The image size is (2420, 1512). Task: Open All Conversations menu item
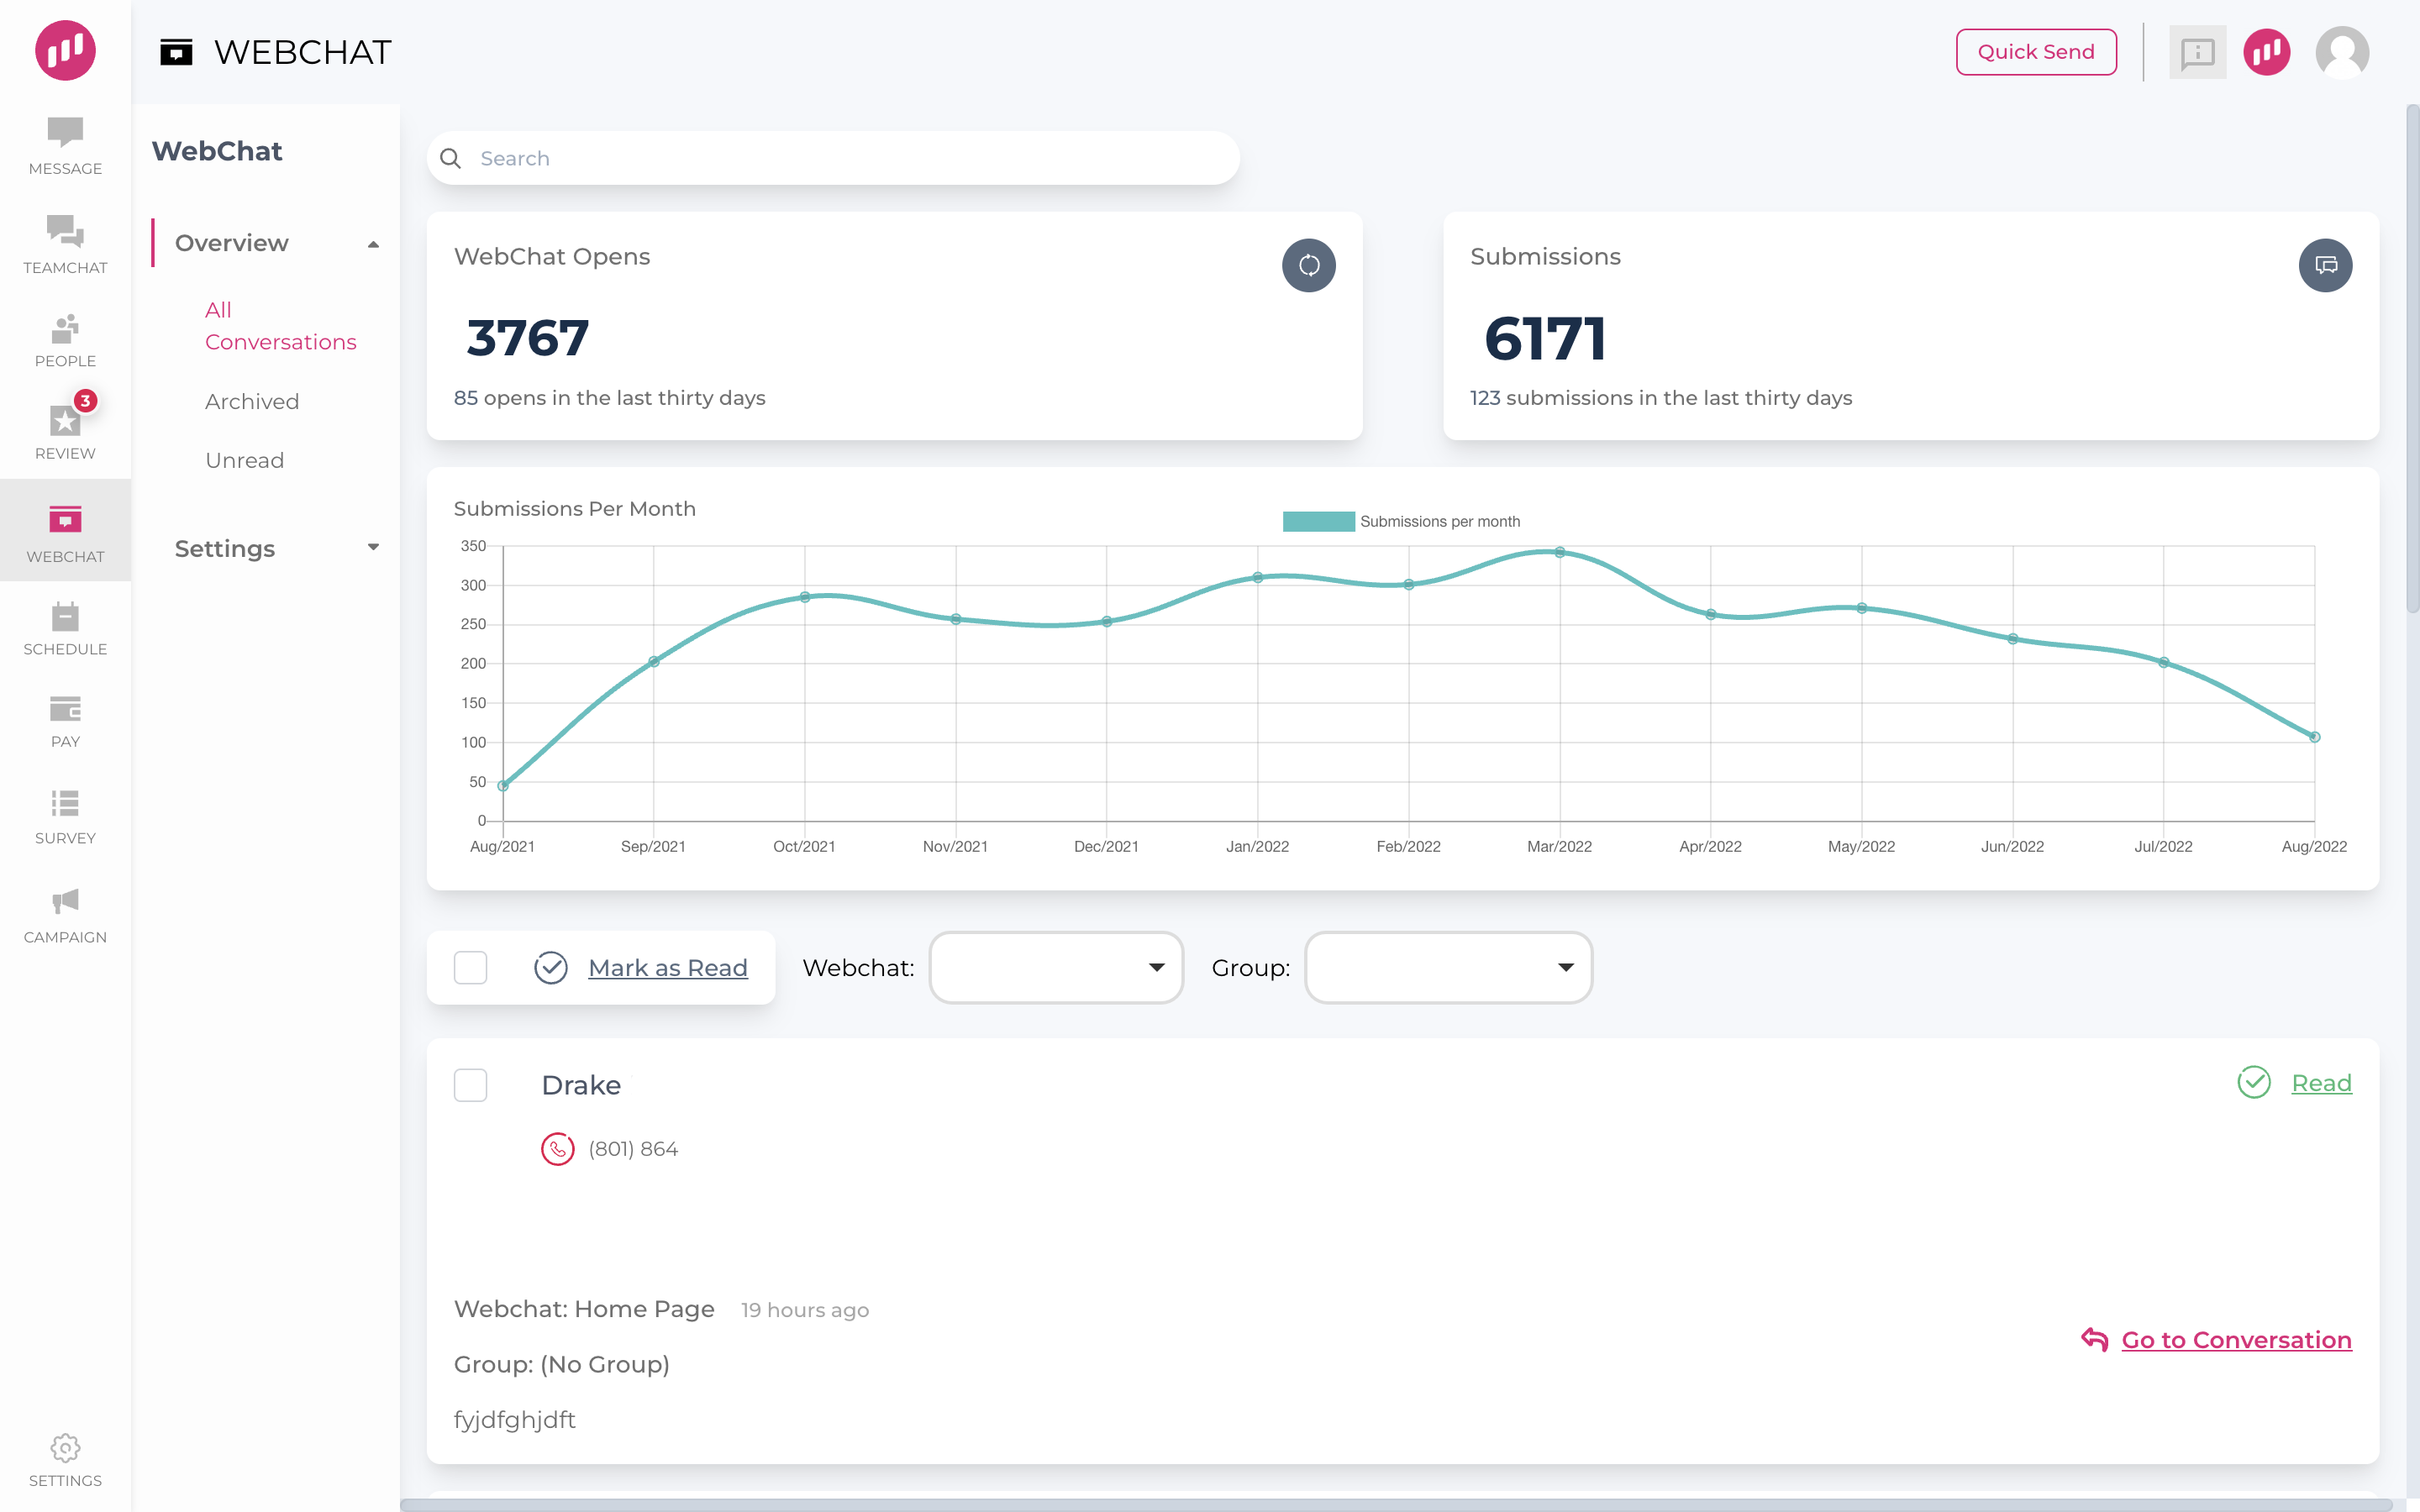point(281,326)
